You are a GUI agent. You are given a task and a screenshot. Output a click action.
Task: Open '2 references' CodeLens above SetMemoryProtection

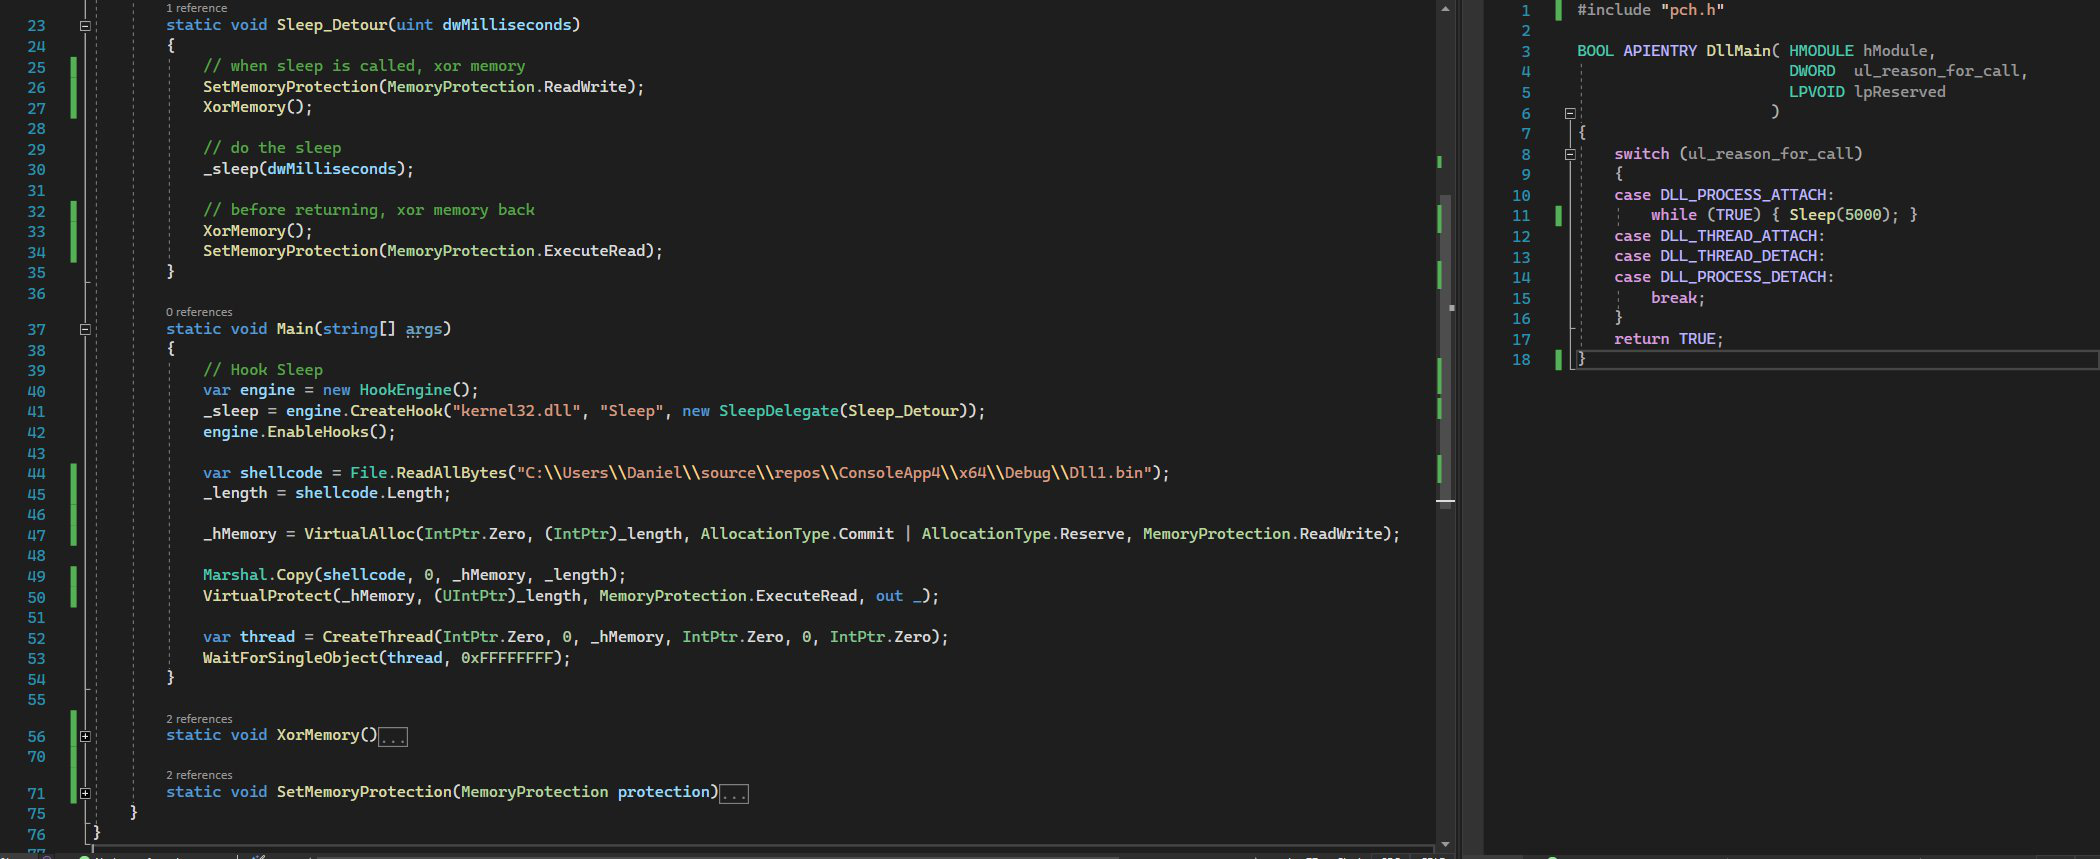pos(199,775)
